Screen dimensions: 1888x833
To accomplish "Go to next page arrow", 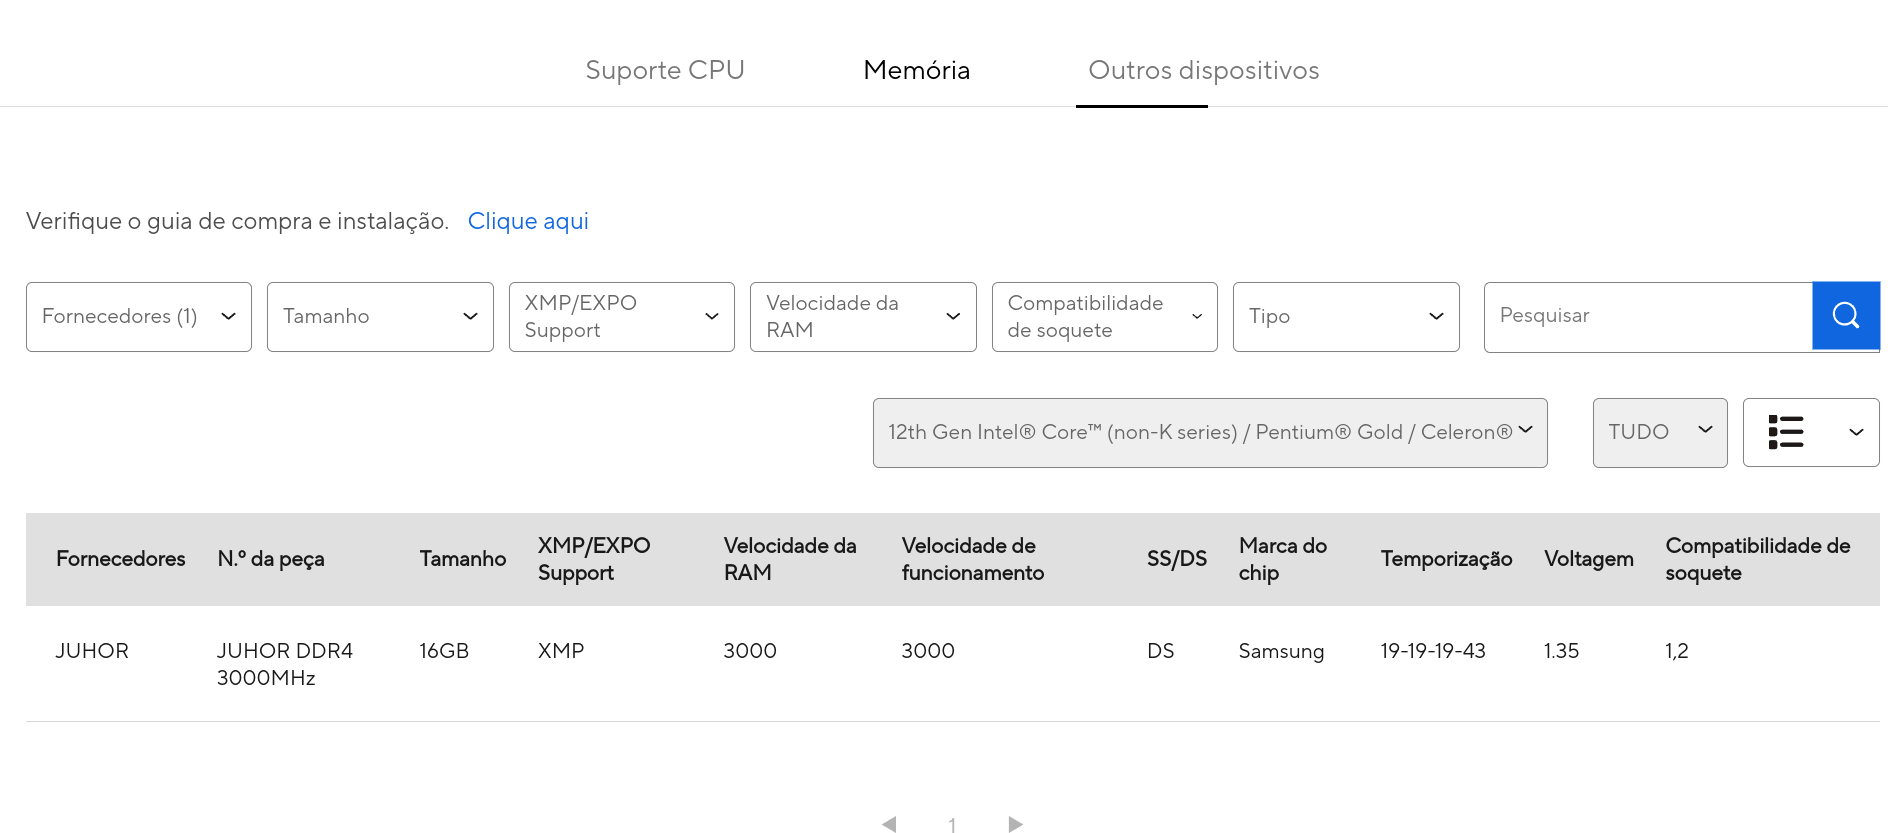I will (1015, 824).
